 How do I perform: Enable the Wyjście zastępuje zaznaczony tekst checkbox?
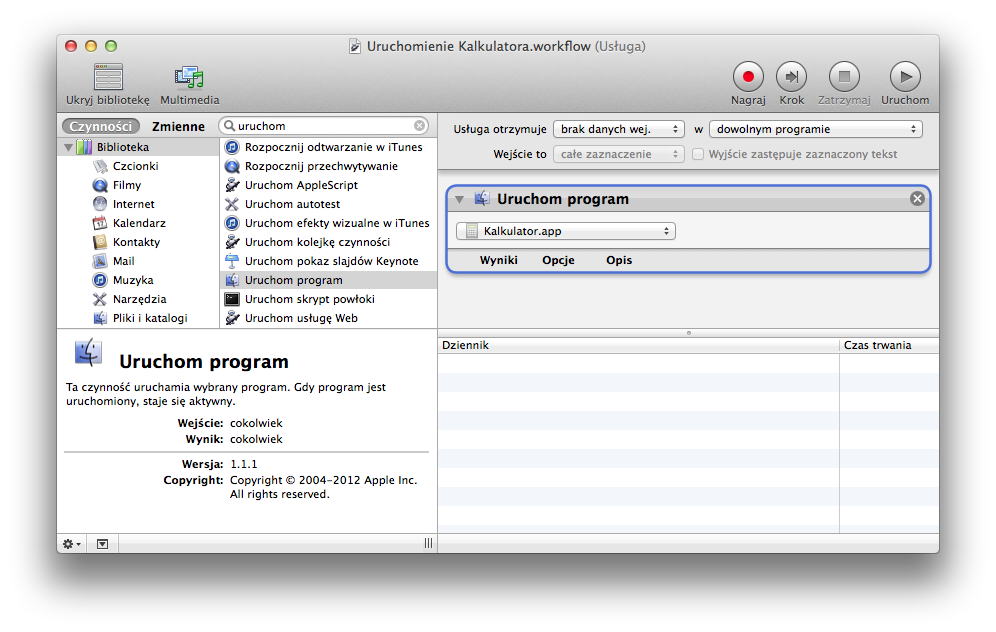click(x=697, y=152)
